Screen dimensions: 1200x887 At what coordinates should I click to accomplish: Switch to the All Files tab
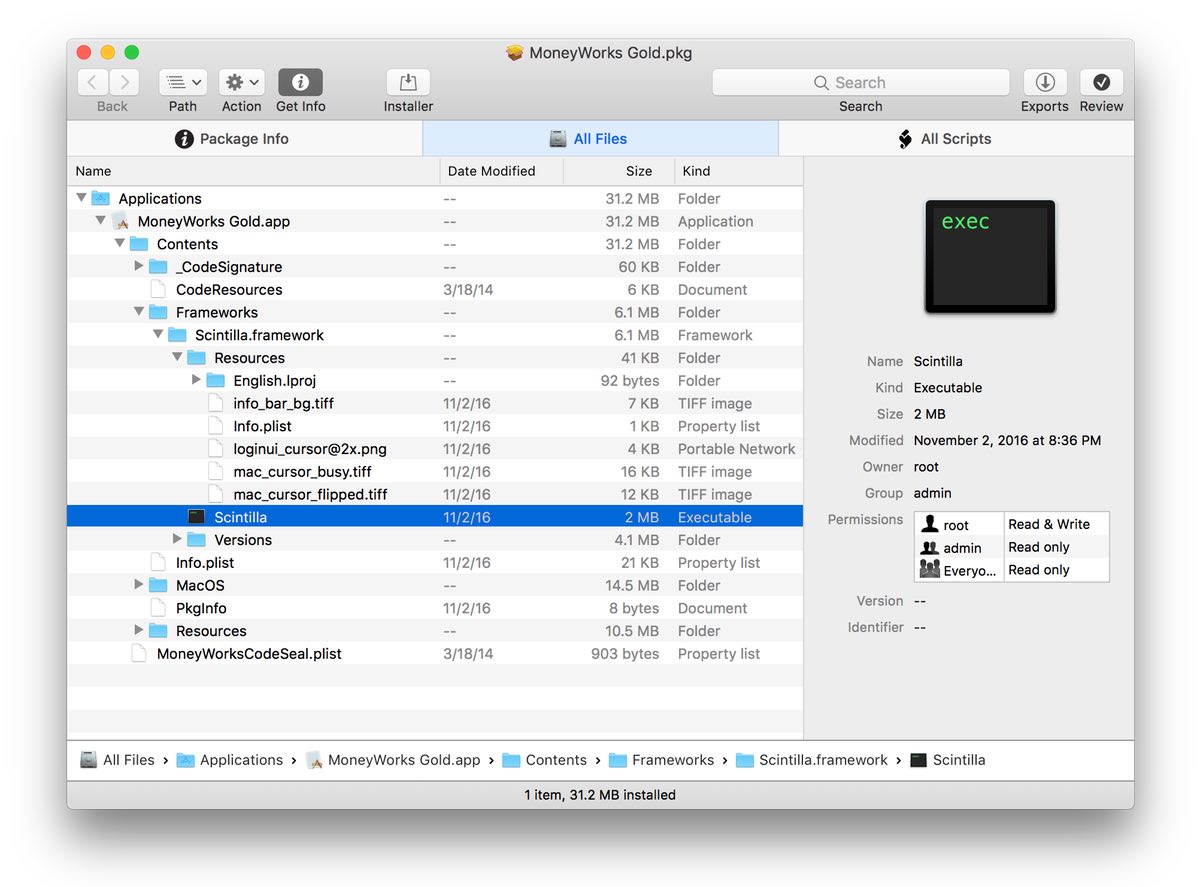(600, 139)
